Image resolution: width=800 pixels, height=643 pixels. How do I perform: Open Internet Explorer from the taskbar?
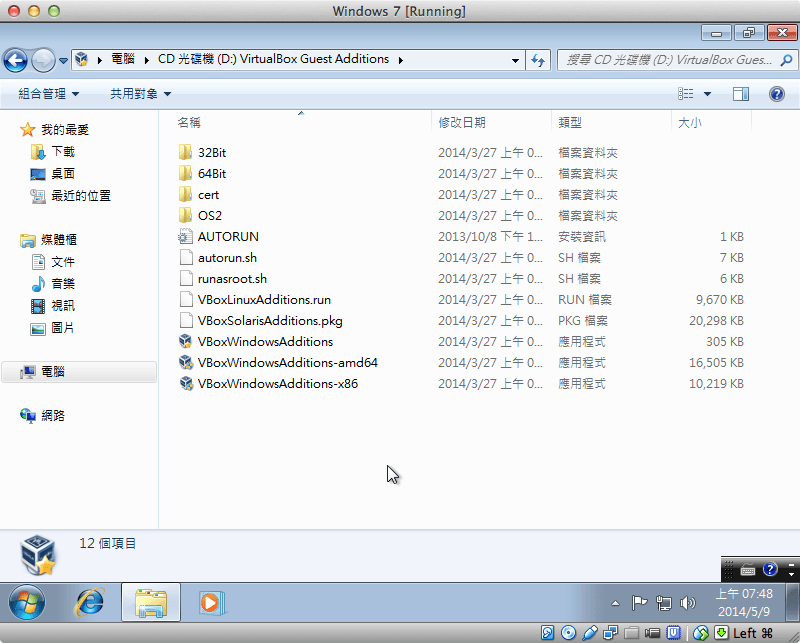tap(90, 603)
